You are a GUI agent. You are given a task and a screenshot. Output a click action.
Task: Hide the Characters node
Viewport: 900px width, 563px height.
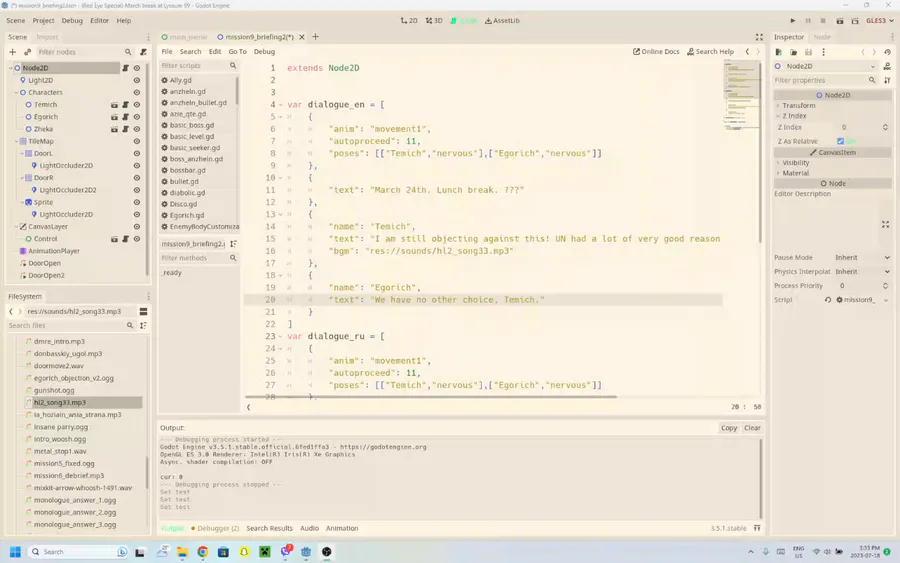point(137,92)
